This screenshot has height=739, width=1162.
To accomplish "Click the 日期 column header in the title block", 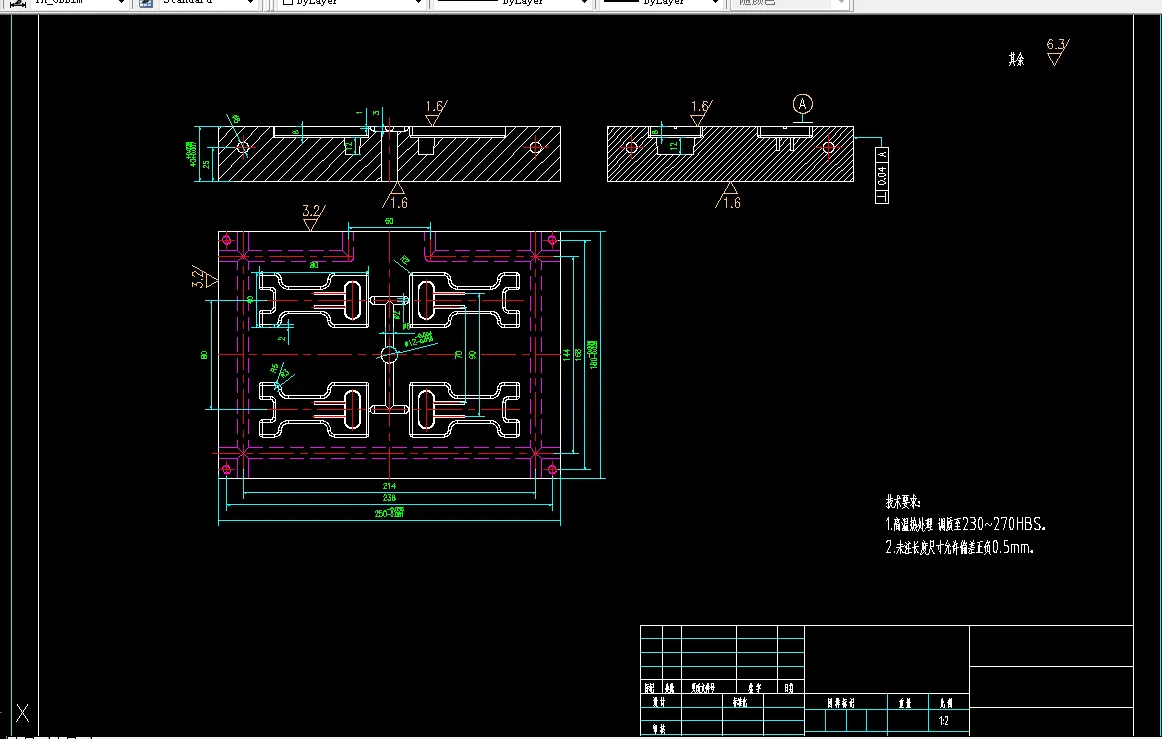I will click(x=789, y=688).
